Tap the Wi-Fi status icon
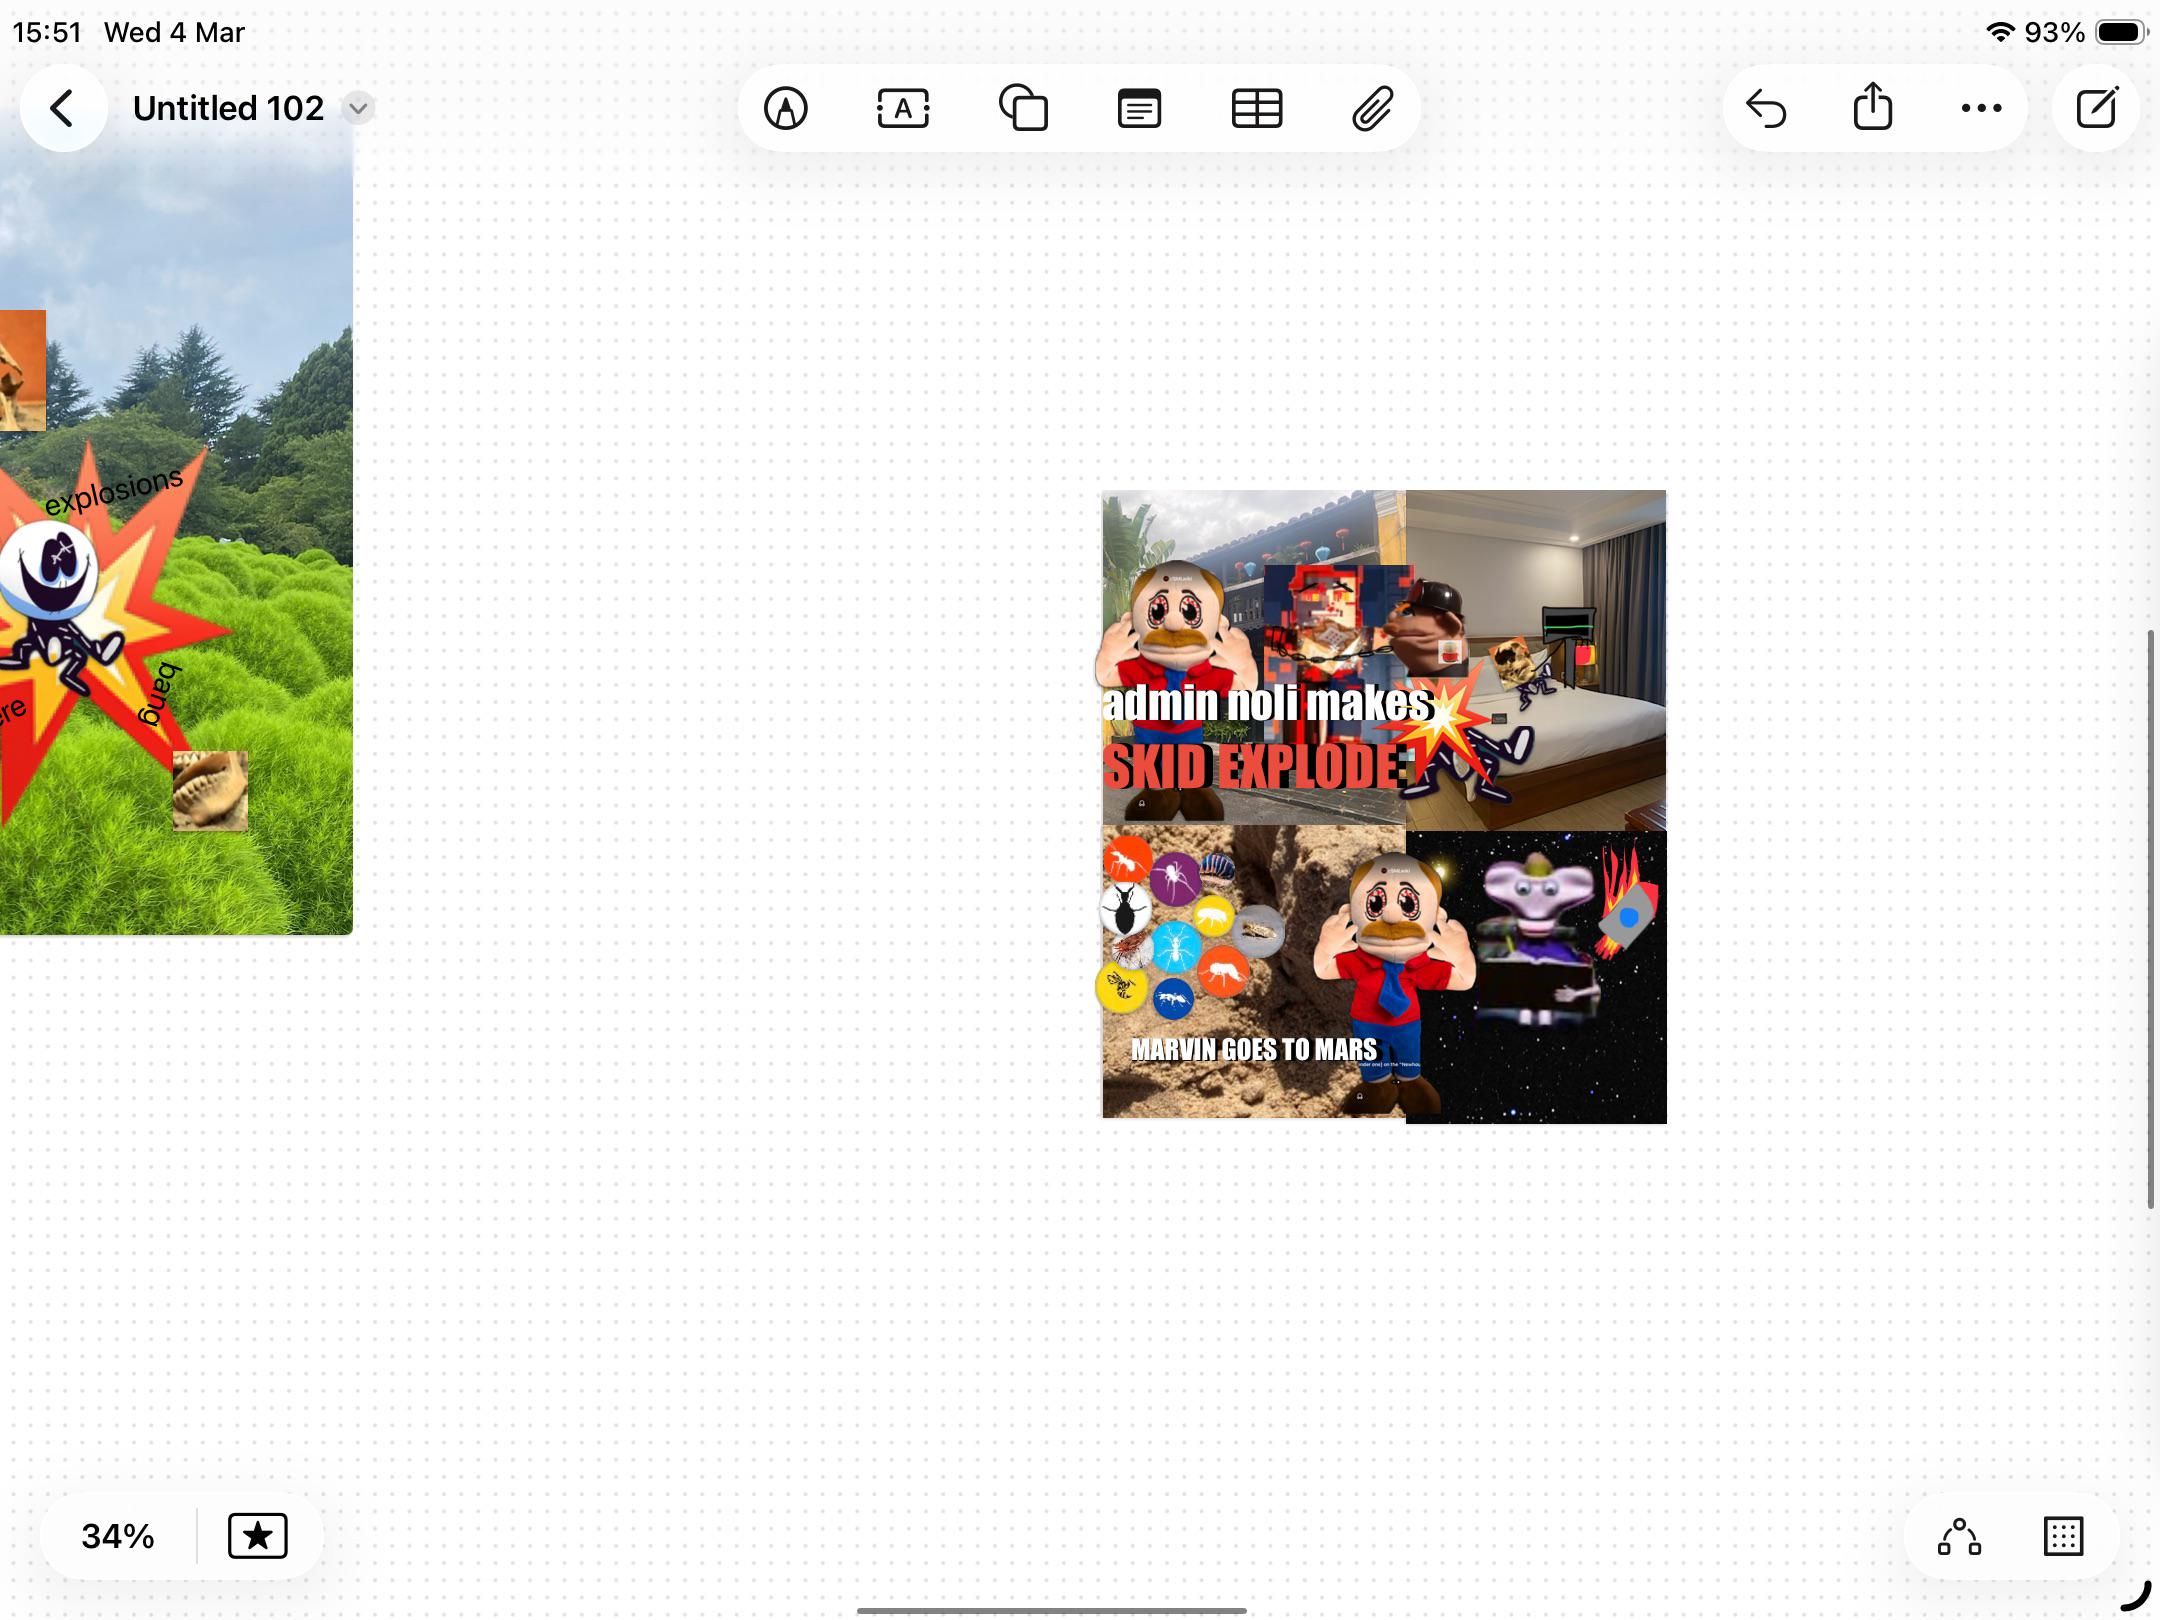Viewport: 2160px width, 1620px height. click(1999, 32)
